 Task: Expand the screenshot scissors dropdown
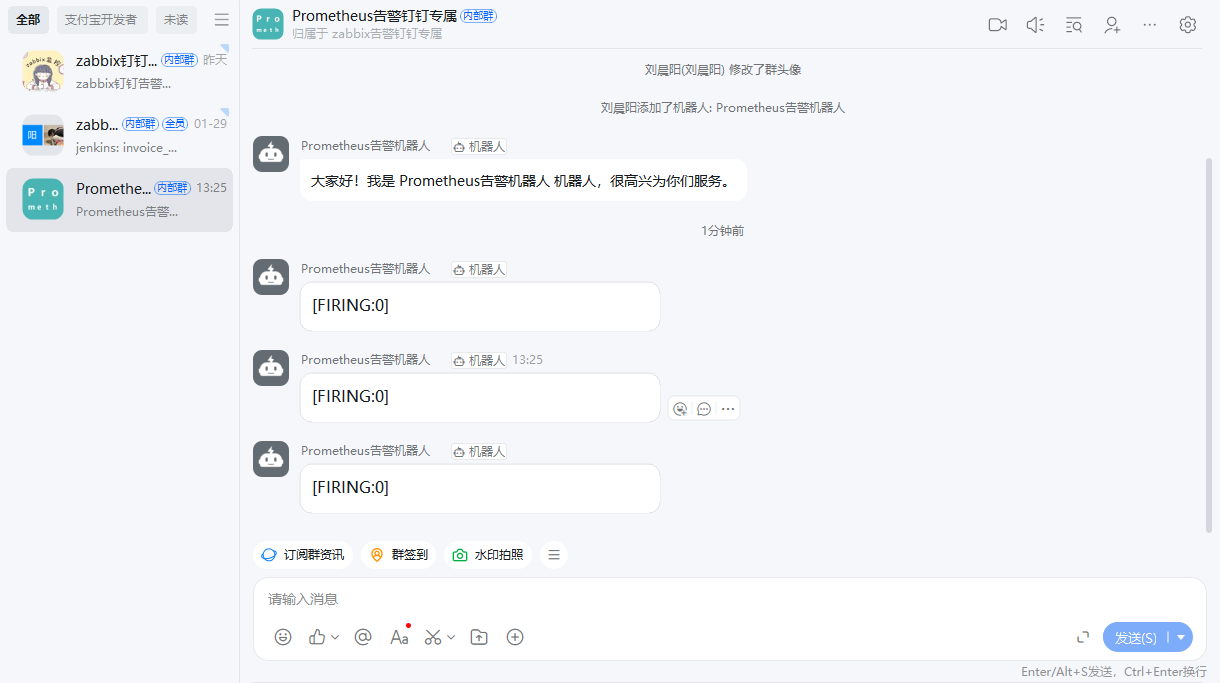[451, 637]
